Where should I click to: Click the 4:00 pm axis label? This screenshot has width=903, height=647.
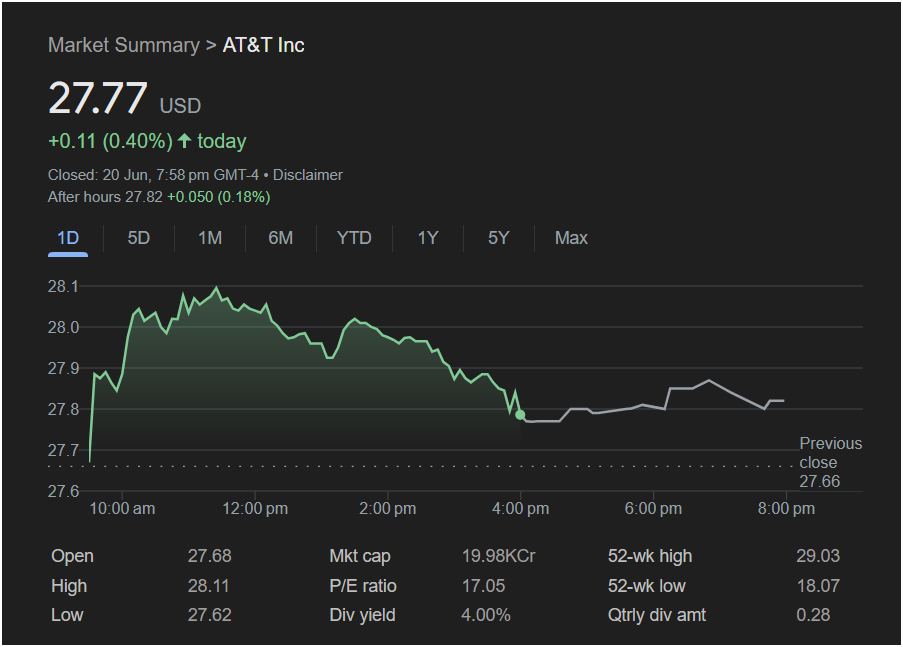pos(521,509)
